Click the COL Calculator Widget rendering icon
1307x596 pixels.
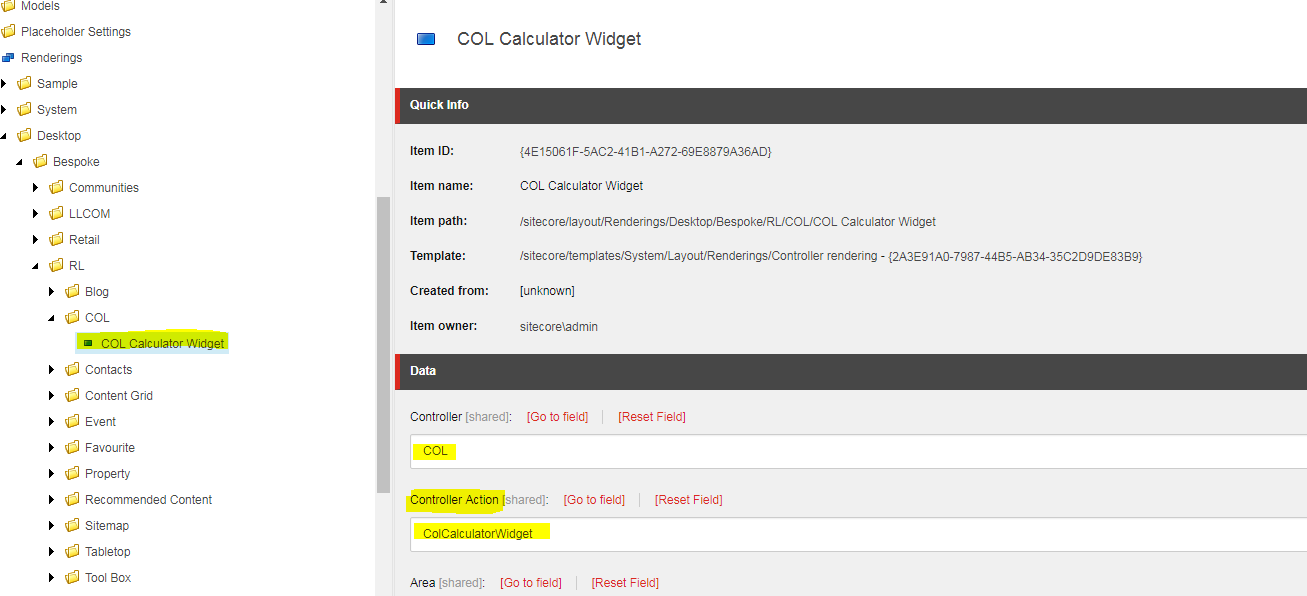click(x=87, y=343)
